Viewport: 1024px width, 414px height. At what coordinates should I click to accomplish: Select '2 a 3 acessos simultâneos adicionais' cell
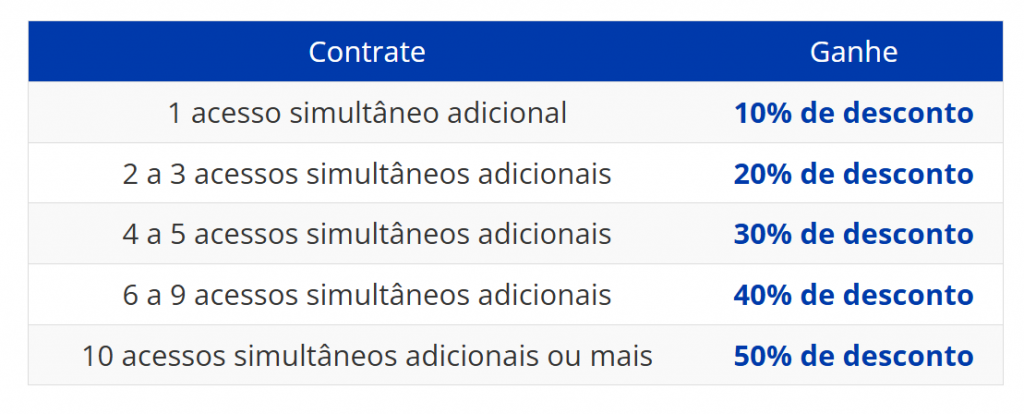(367, 174)
